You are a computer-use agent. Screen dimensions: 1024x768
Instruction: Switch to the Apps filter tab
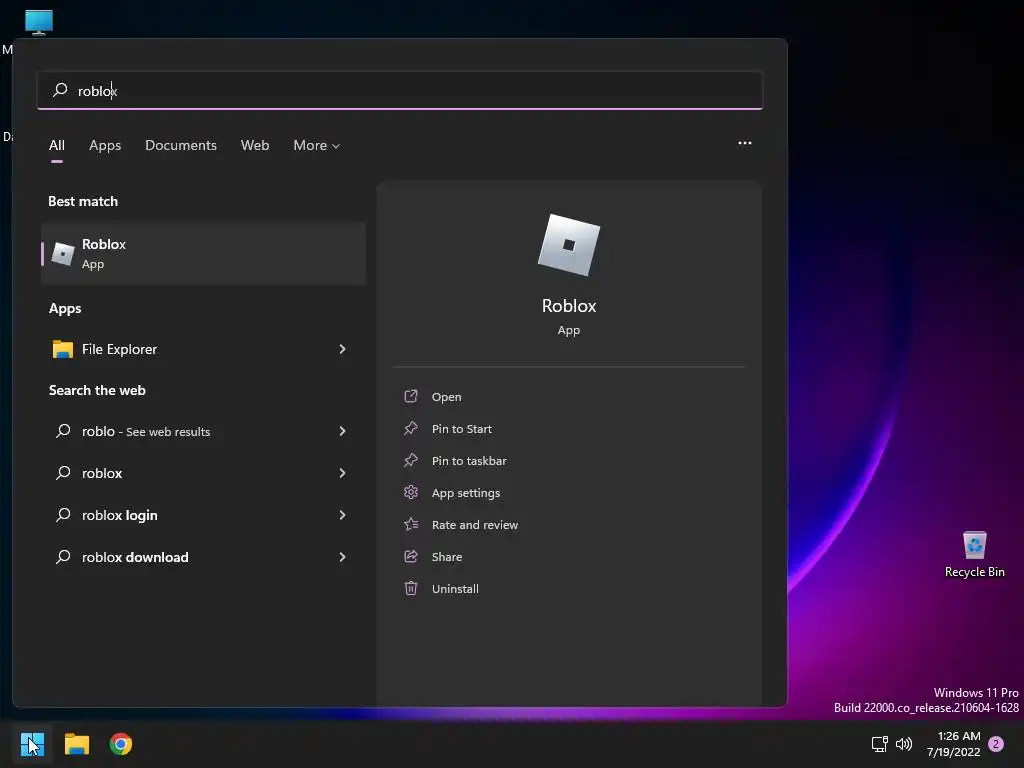click(105, 146)
